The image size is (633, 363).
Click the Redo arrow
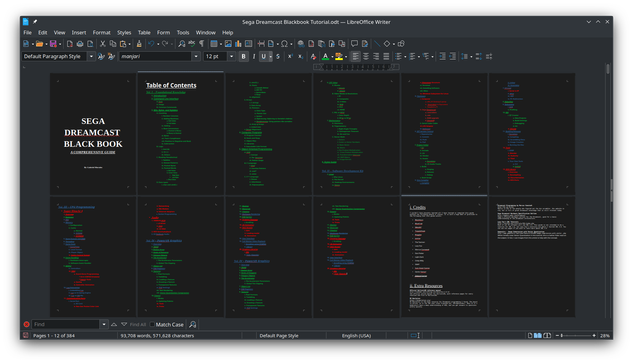click(165, 44)
